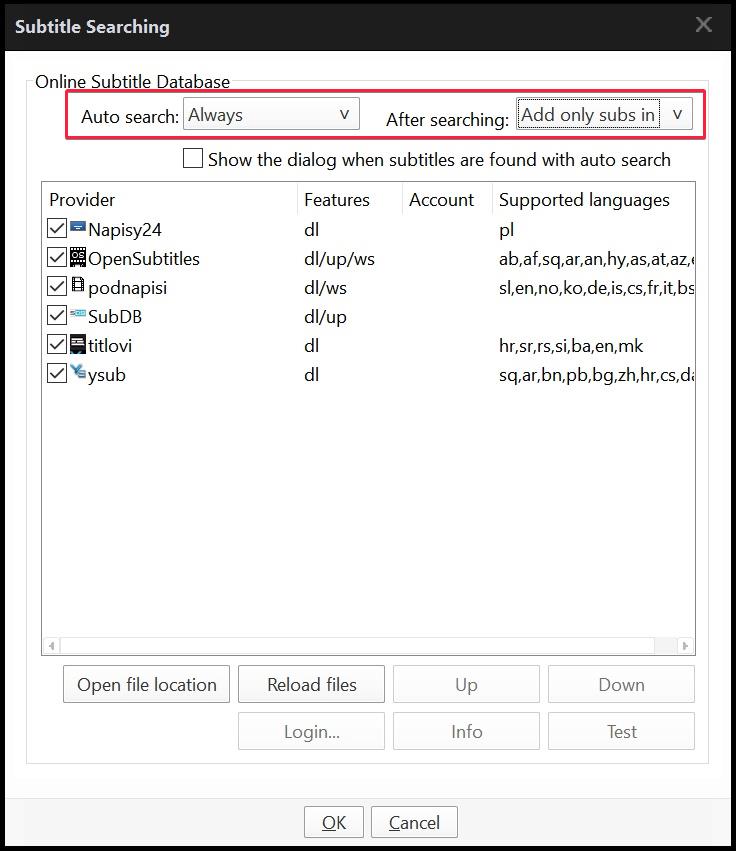Click the SubDB provider icon
Screen dimensions: 736x851
[x=78, y=313]
